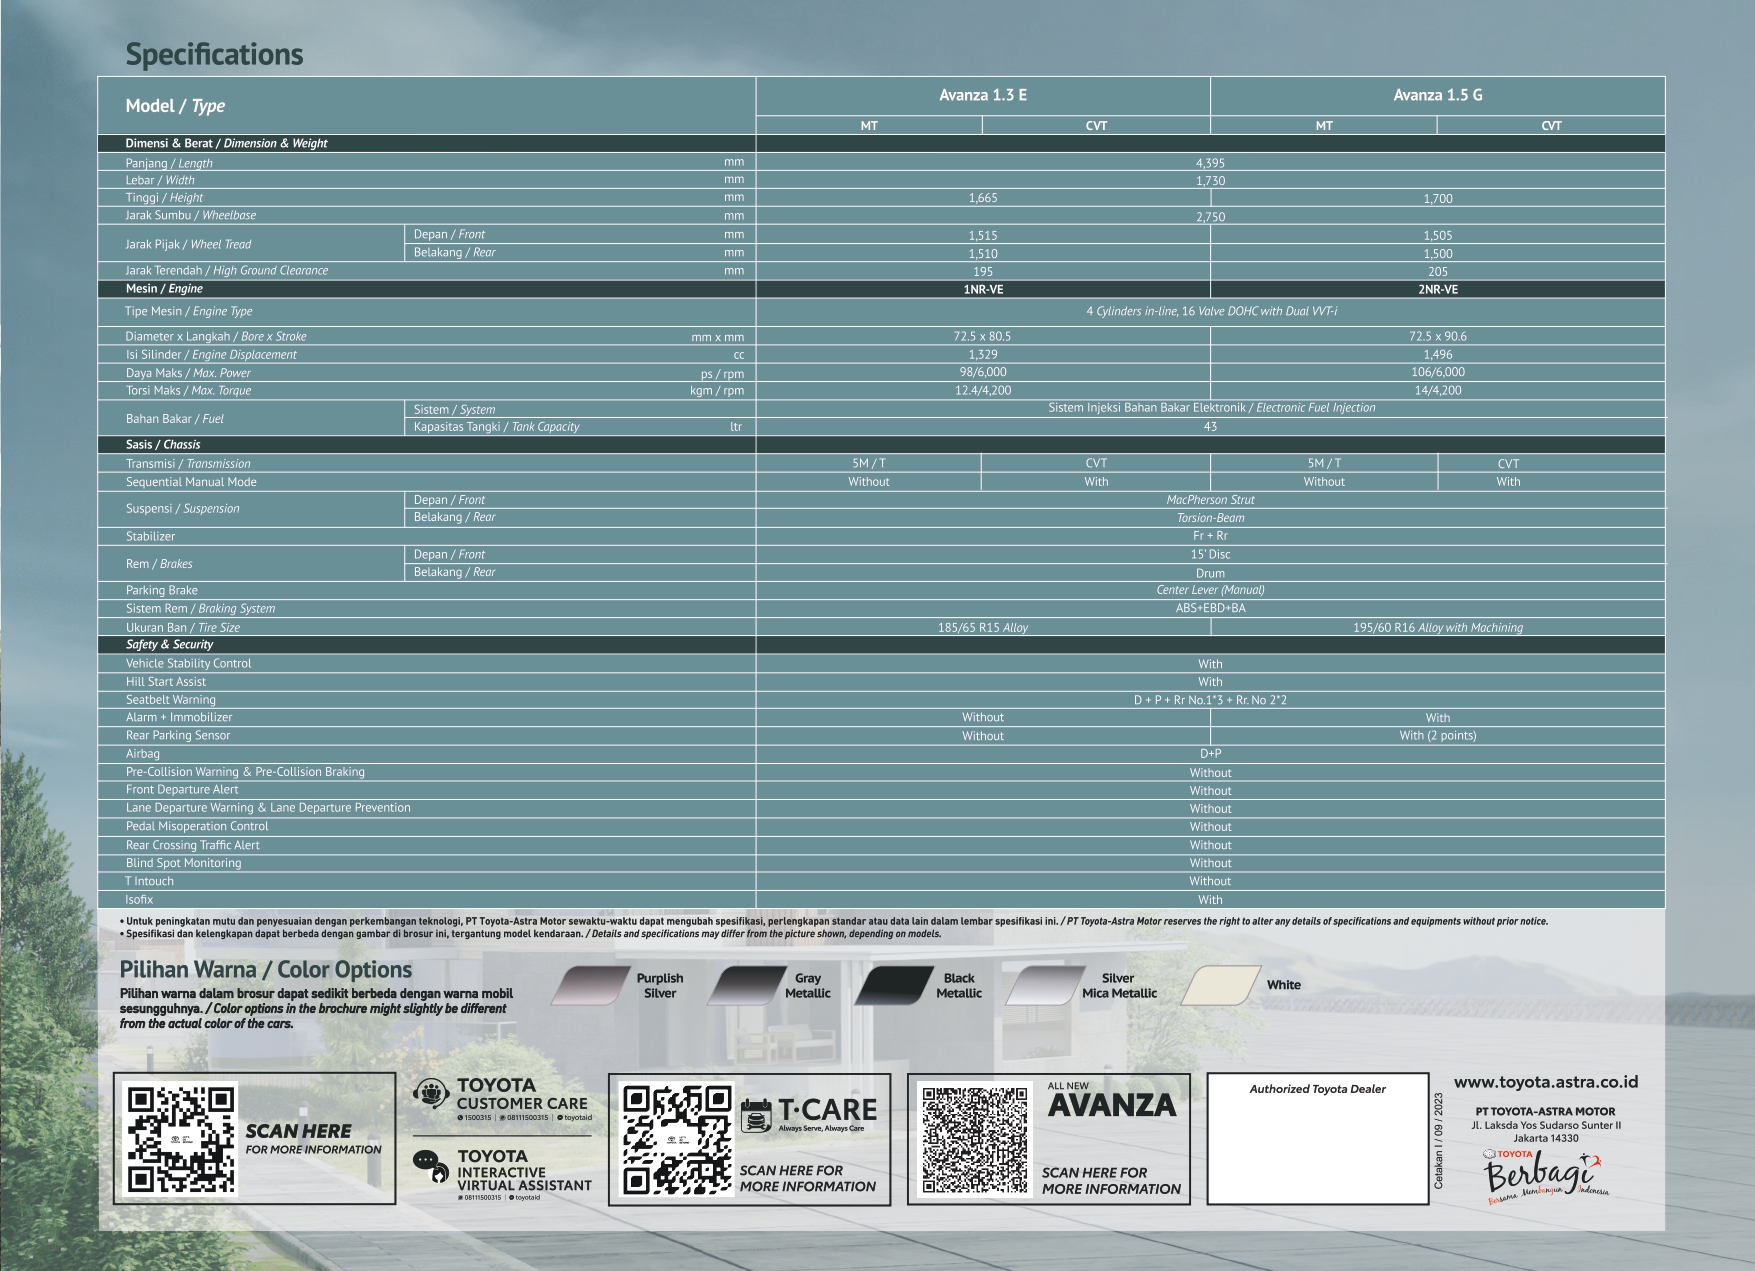Screen dimensions: 1755x1271
Task: Select the White color swatch
Action: coord(1220,986)
